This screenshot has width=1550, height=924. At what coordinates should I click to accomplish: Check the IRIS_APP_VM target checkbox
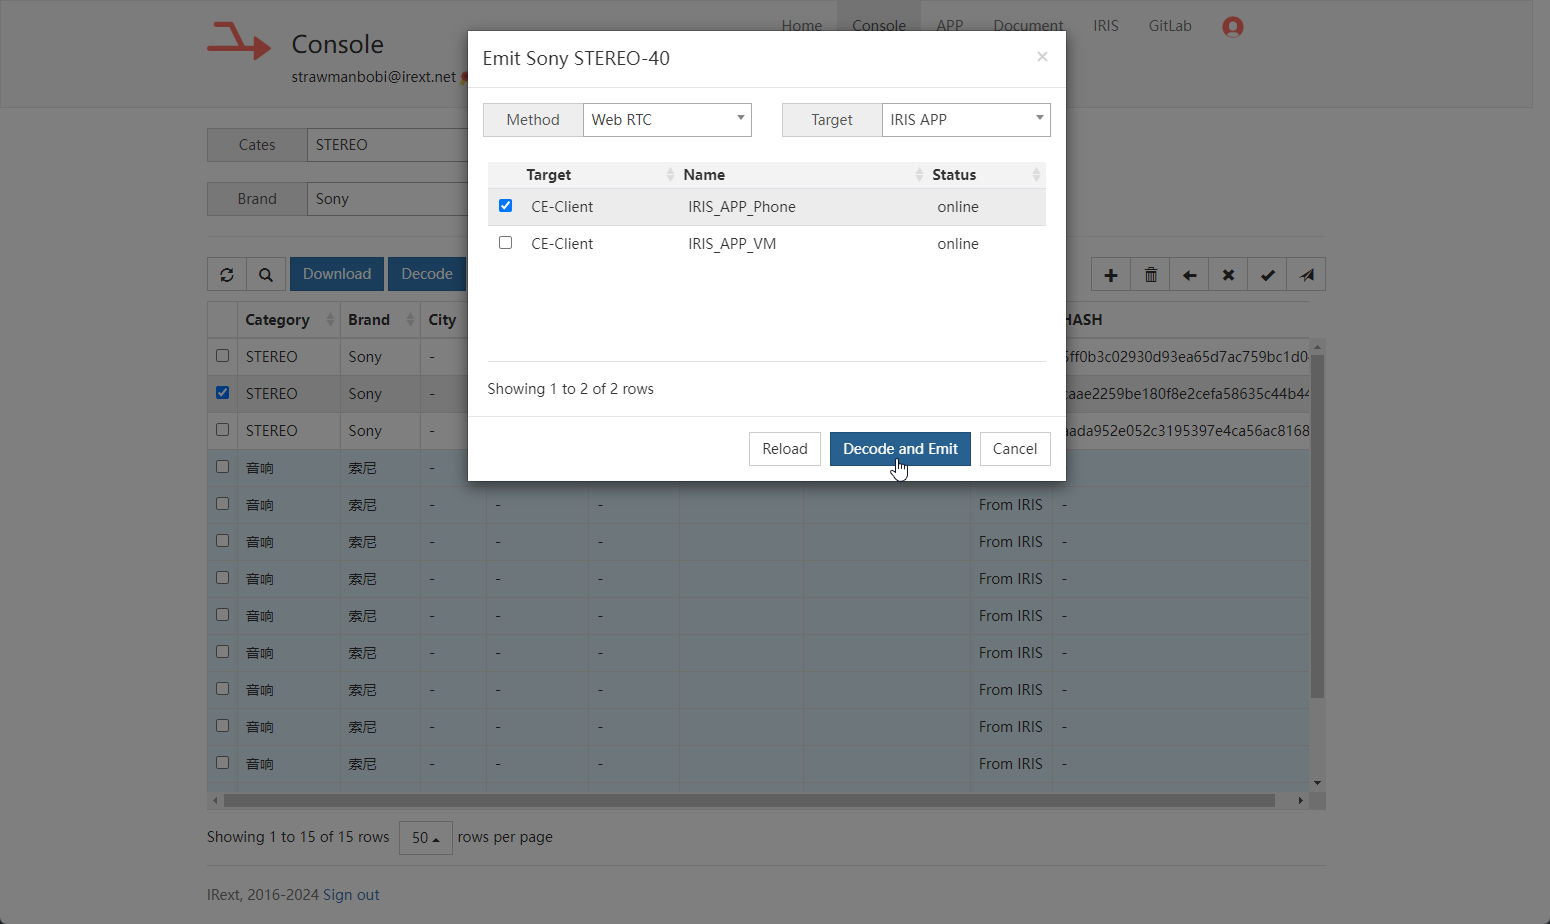point(505,243)
